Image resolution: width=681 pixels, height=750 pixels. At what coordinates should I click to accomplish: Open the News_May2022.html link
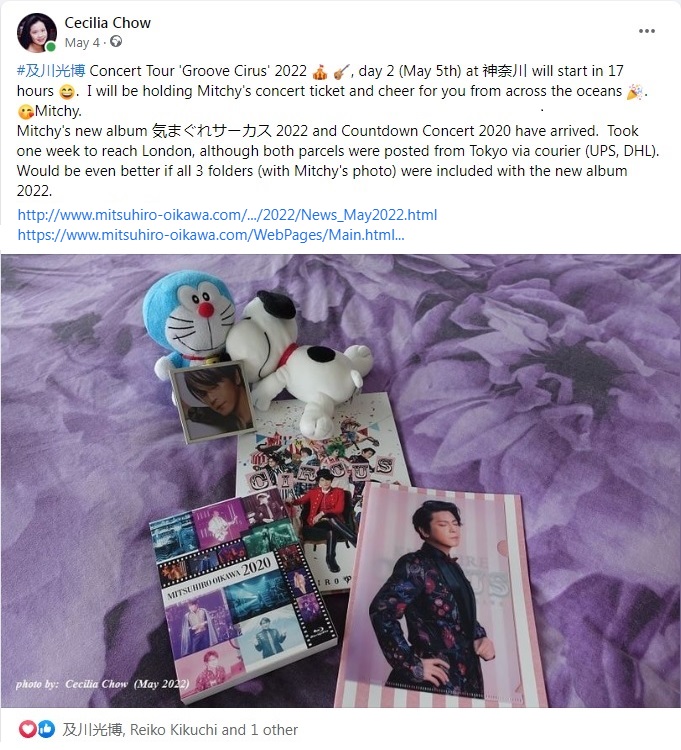227,215
